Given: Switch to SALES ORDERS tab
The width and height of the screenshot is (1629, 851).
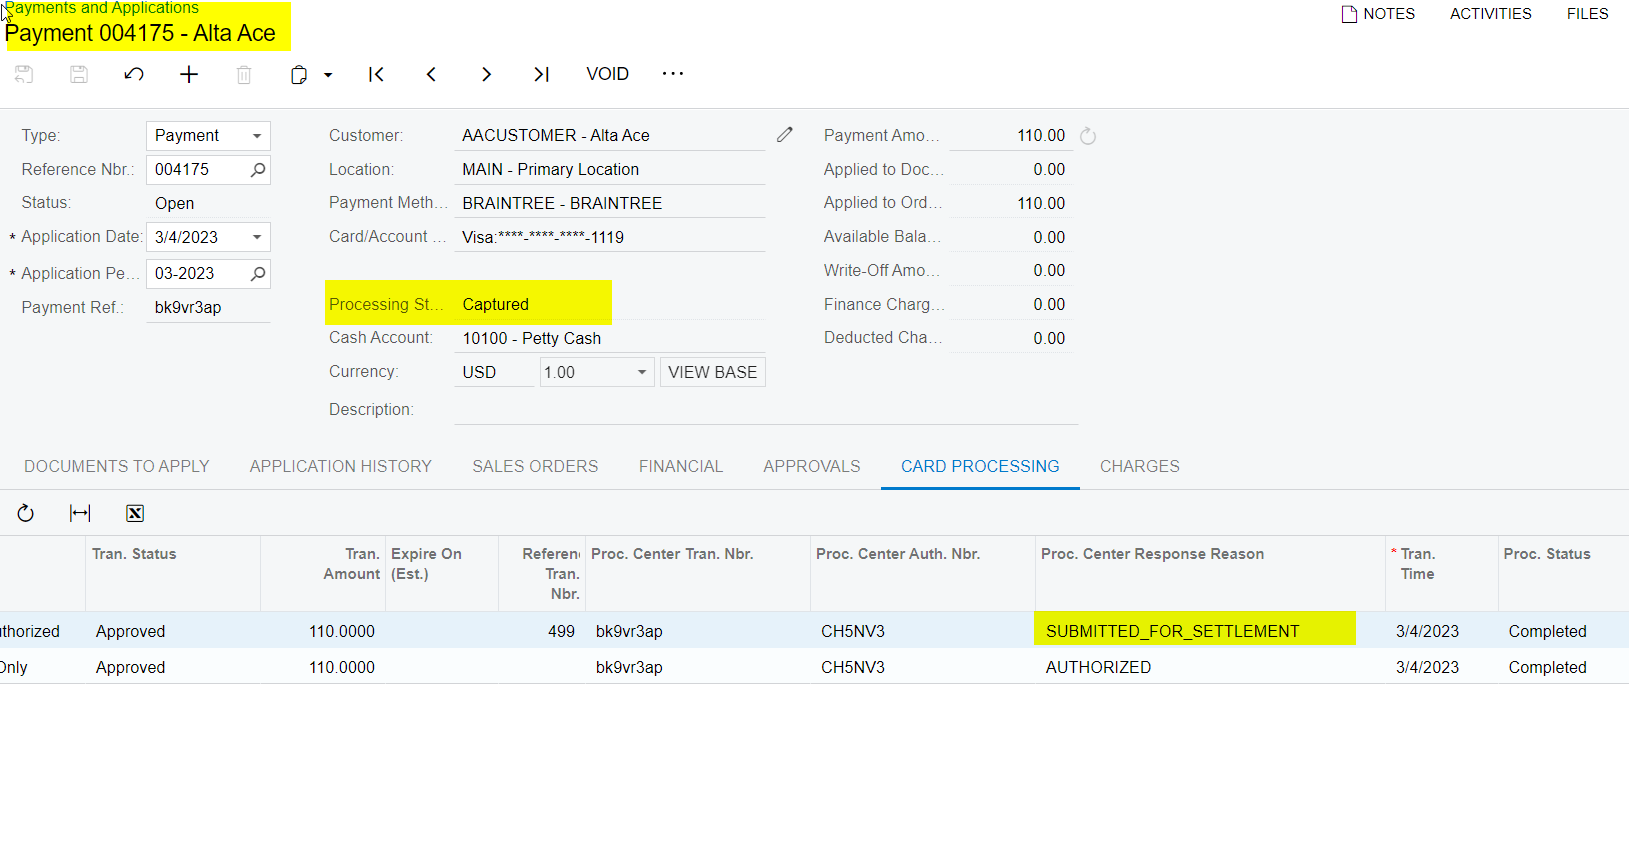Looking at the screenshot, I should 535,466.
